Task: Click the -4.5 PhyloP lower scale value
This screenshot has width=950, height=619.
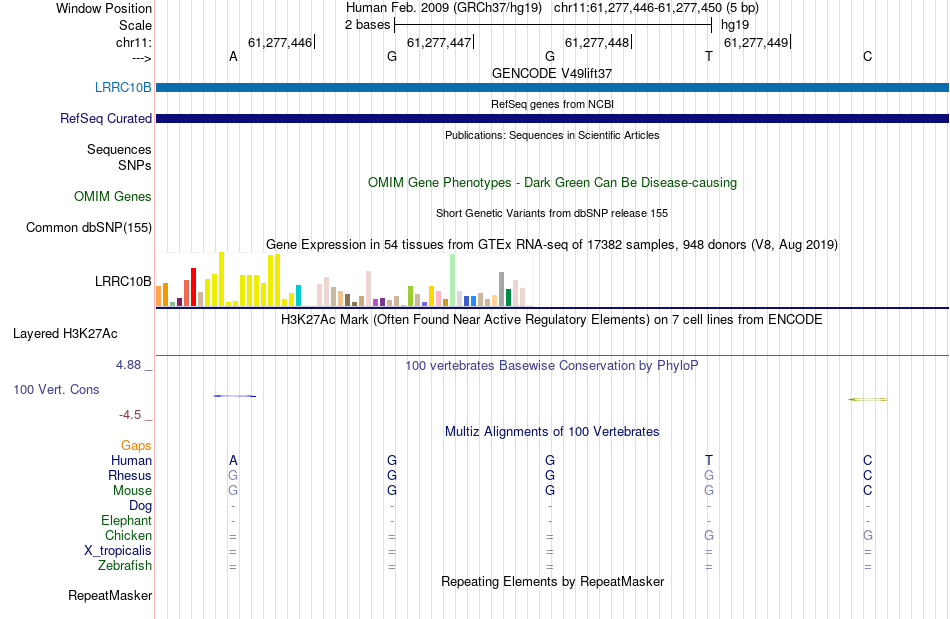Action: (130, 415)
